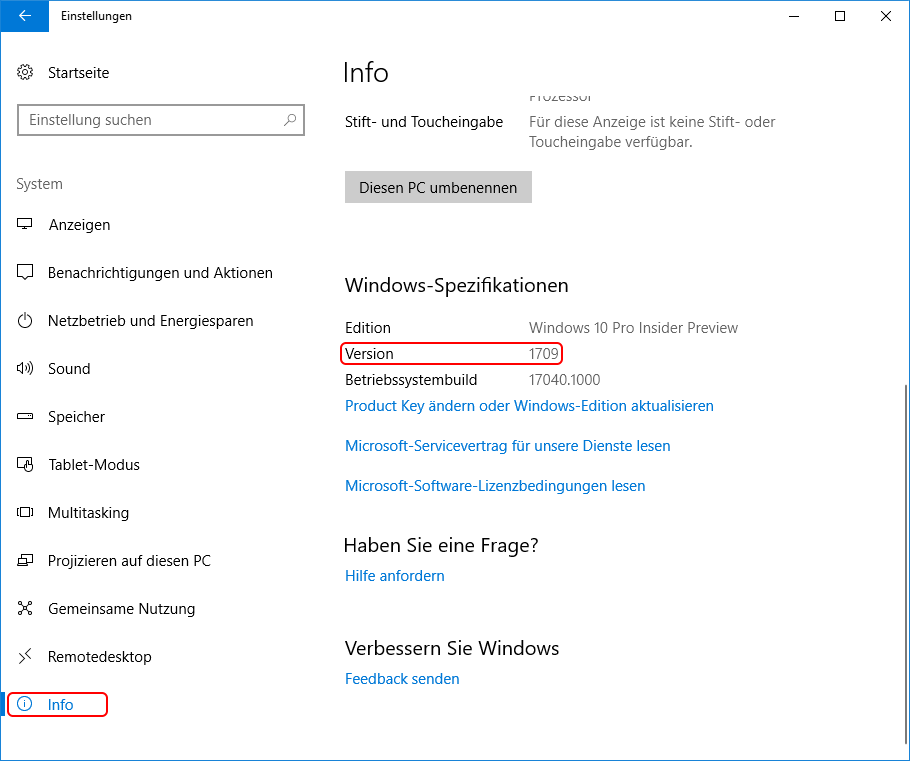
Task: Click the Edition label
Action: click(x=368, y=327)
